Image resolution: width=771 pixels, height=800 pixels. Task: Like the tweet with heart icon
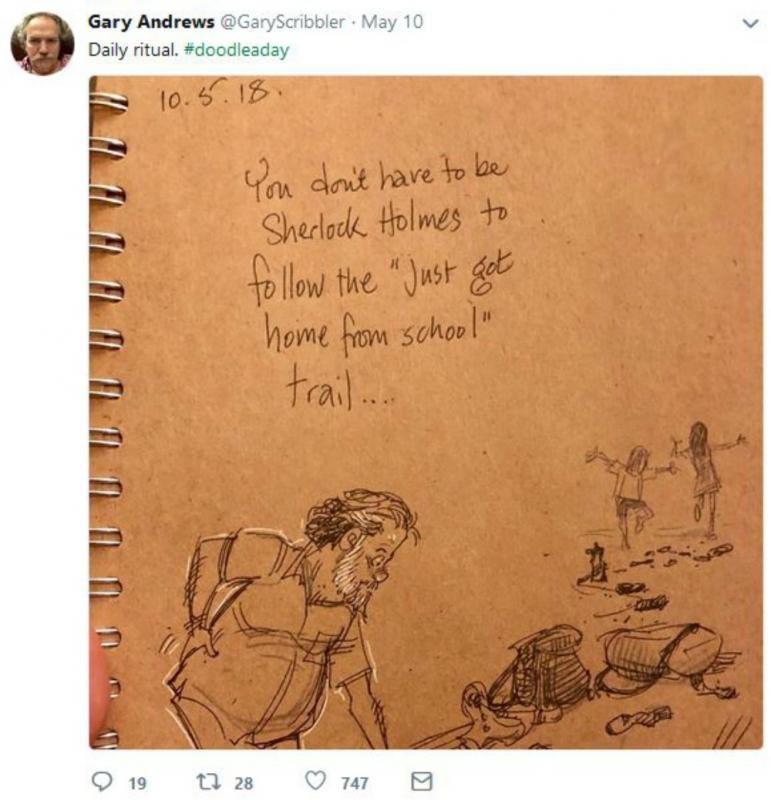(315, 780)
